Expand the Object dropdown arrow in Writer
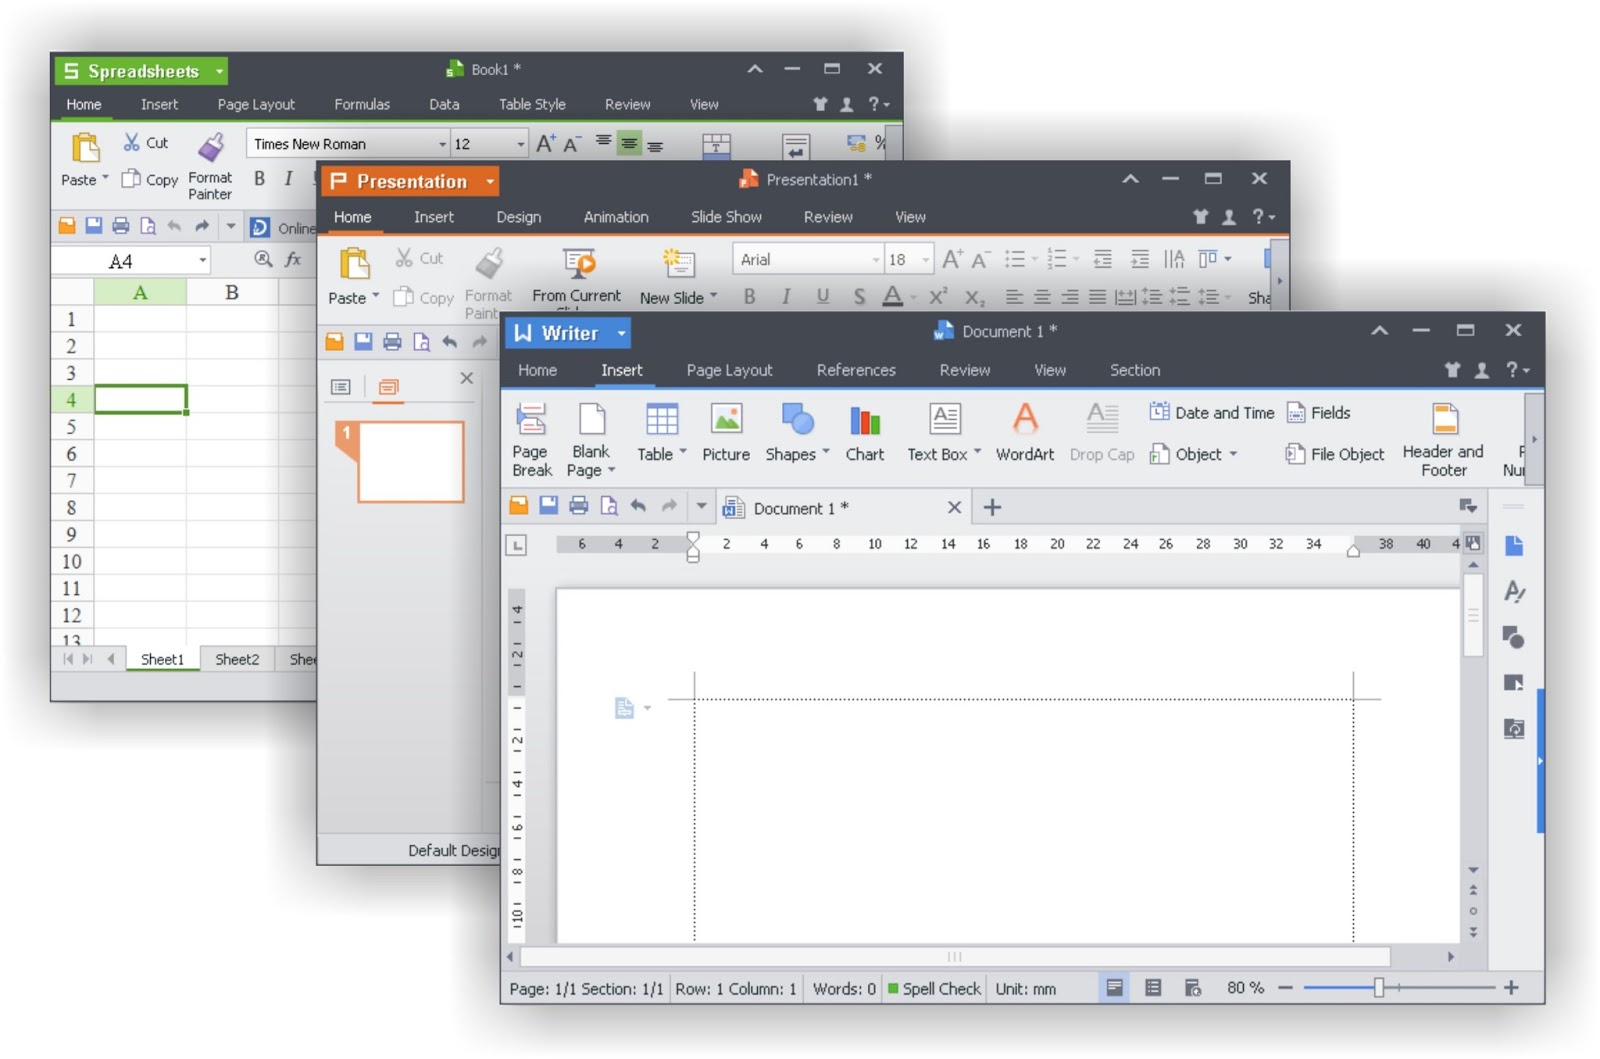This screenshot has width=1600, height=1059. (1233, 454)
